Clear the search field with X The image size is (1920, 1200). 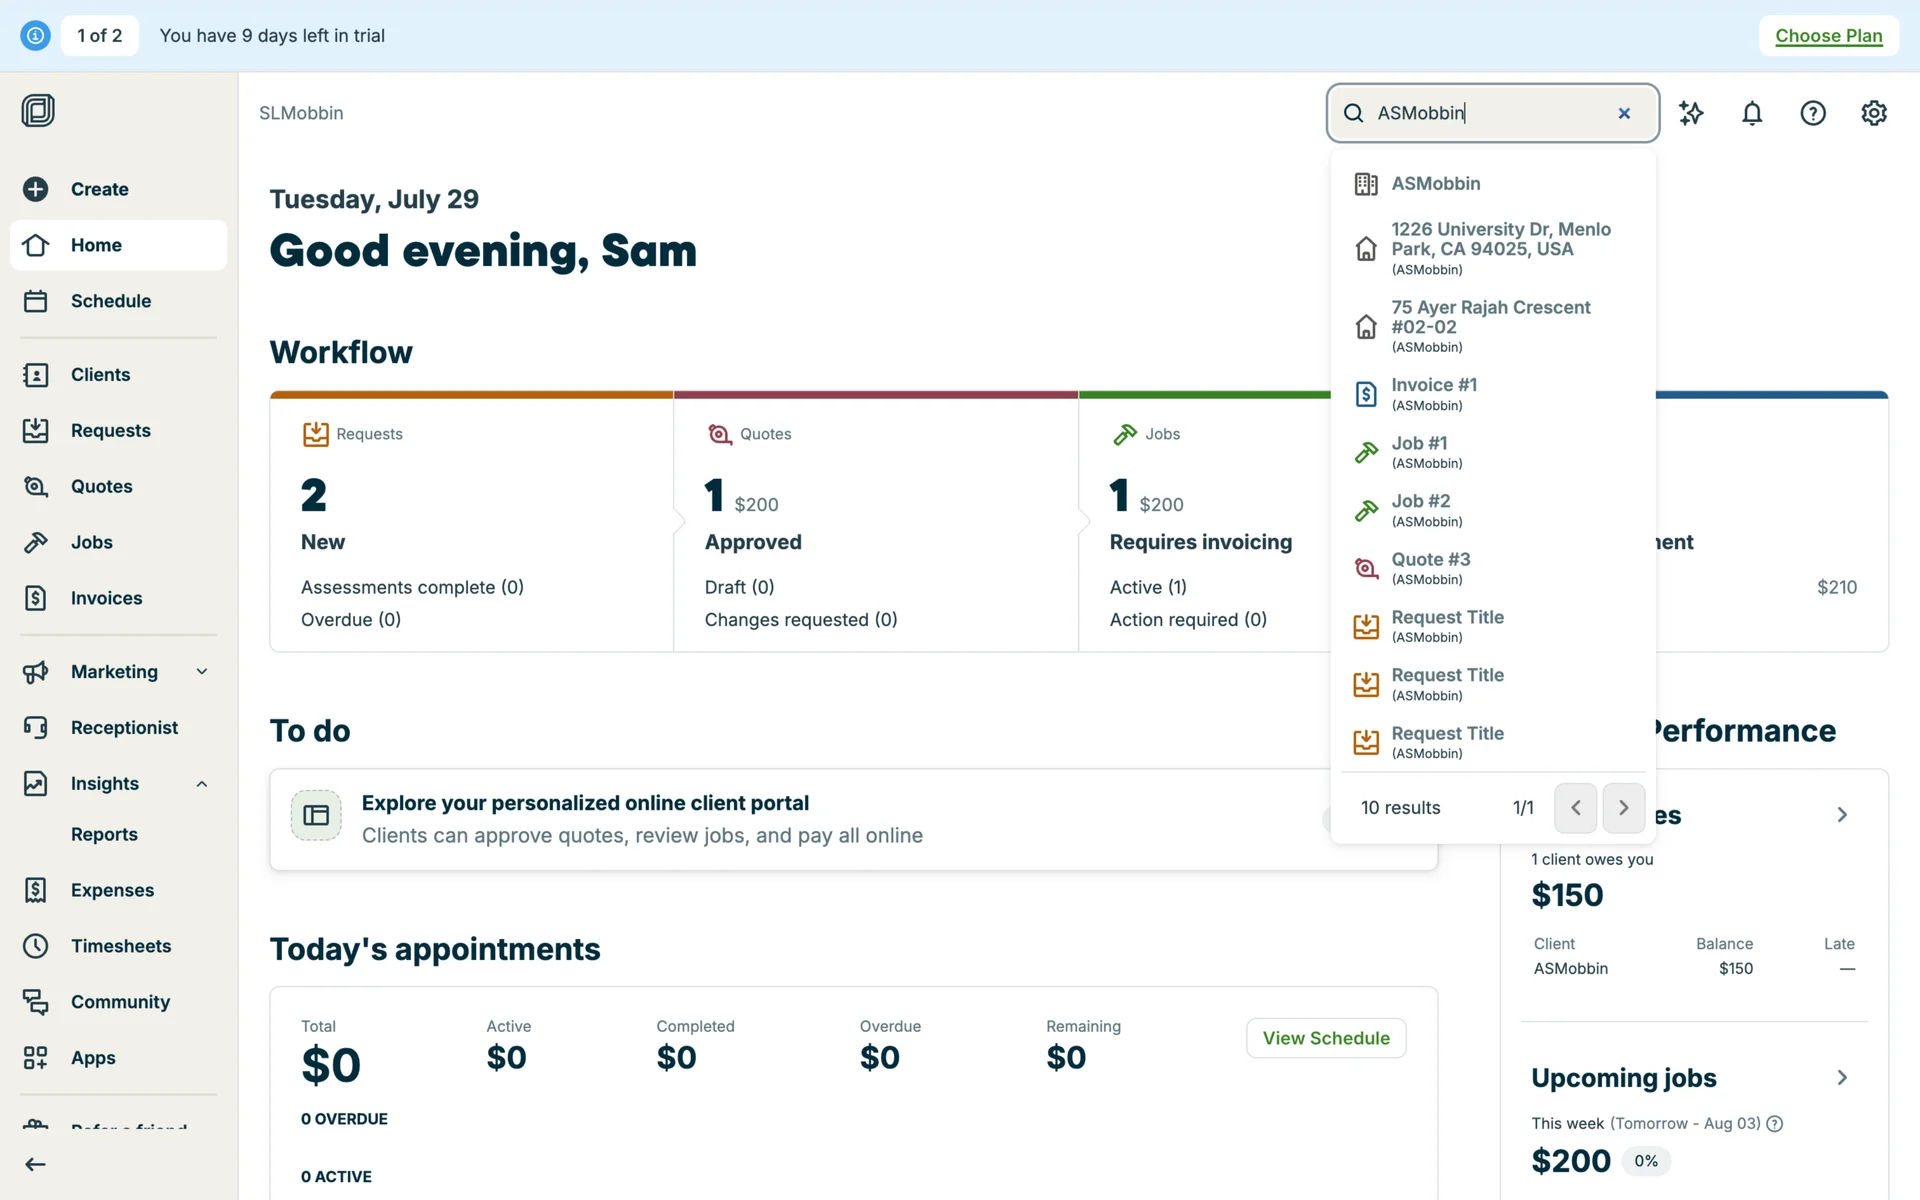click(x=1624, y=113)
